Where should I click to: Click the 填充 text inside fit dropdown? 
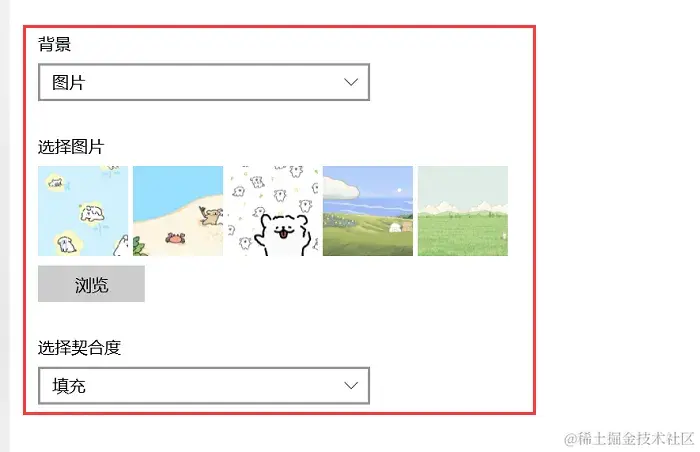(68, 386)
